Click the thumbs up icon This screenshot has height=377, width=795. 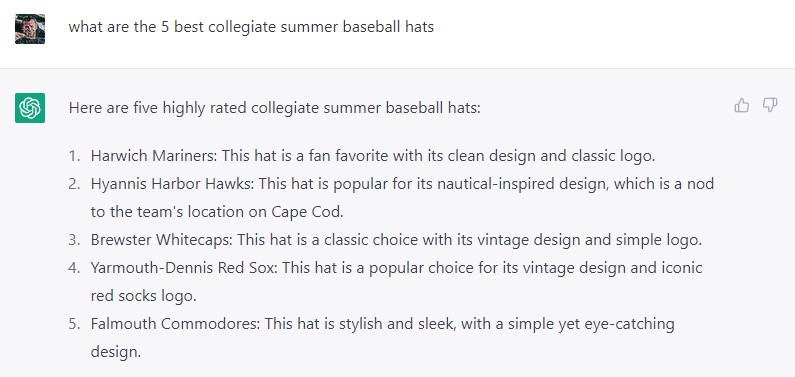pos(741,105)
